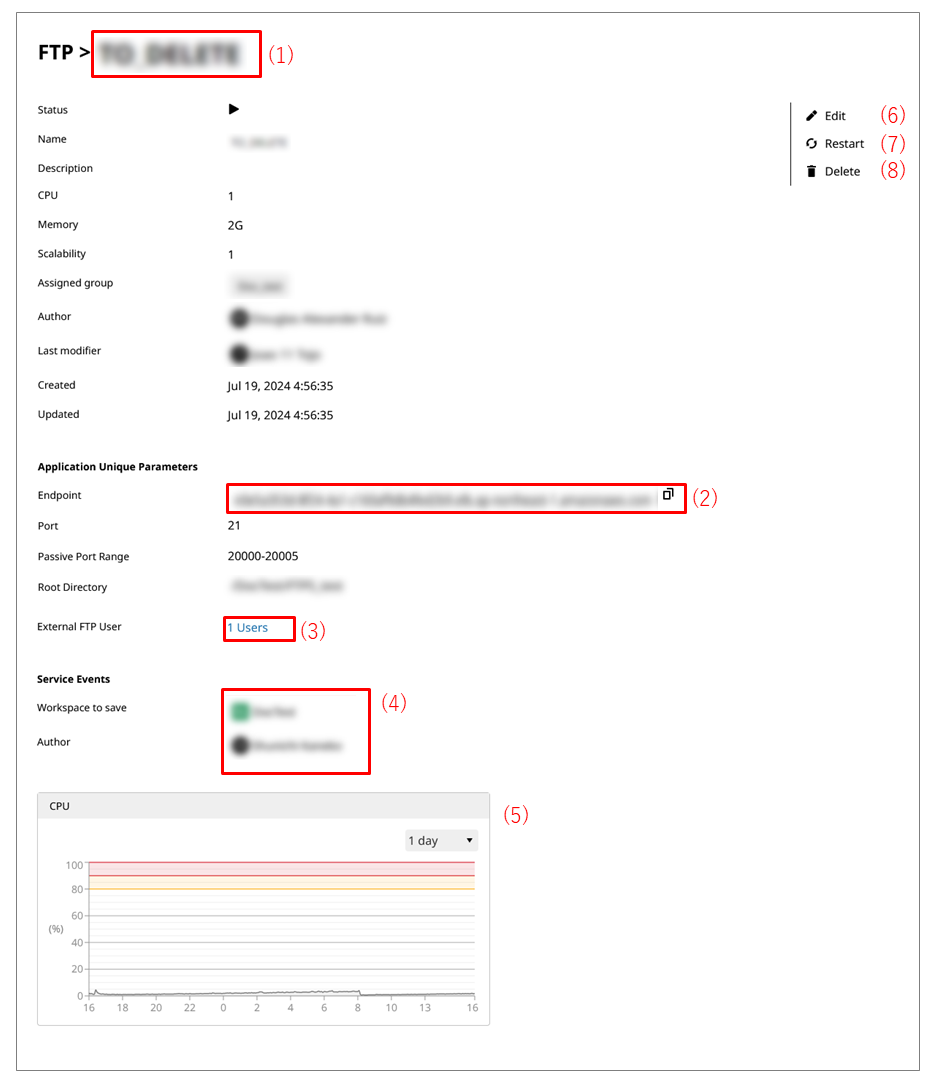The image size is (926, 1077).
Task: Click the CPU panel header
Action: (263, 806)
